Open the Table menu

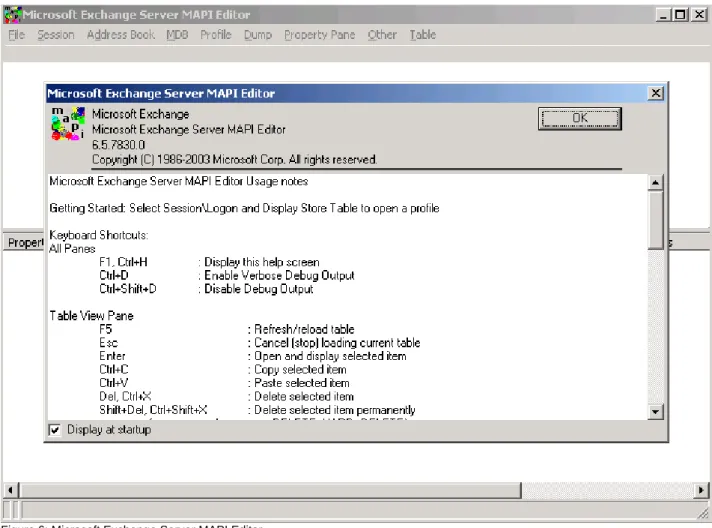[423, 35]
